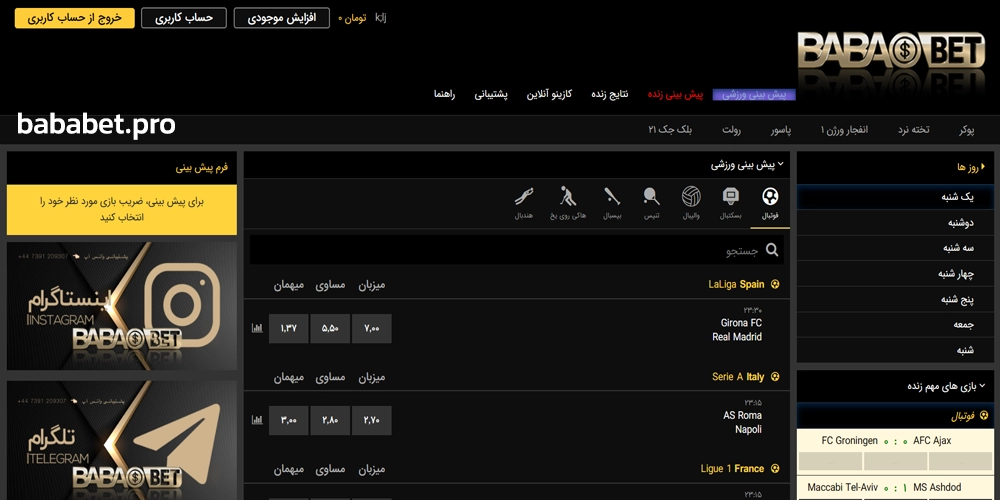Click the Real Madrid team name
The image size is (1000, 500).
pyautogui.click(x=737, y=337)
